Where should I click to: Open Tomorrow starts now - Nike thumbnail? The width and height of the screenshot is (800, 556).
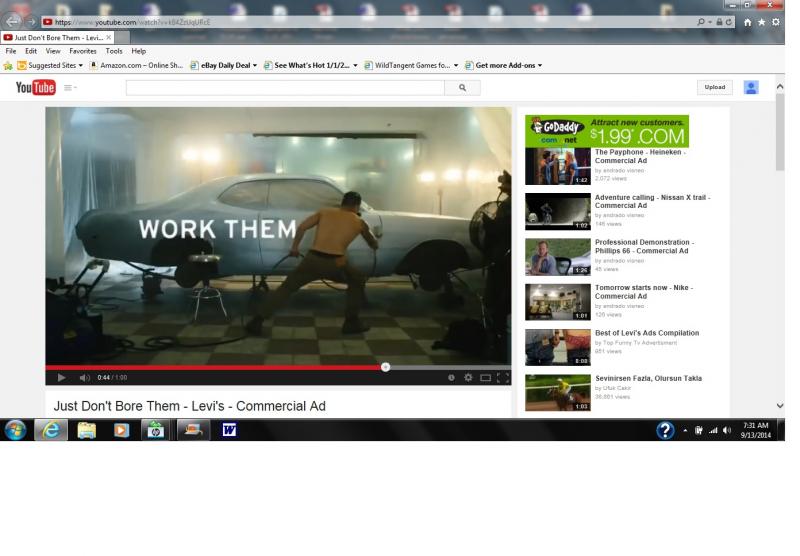point(558,302)
